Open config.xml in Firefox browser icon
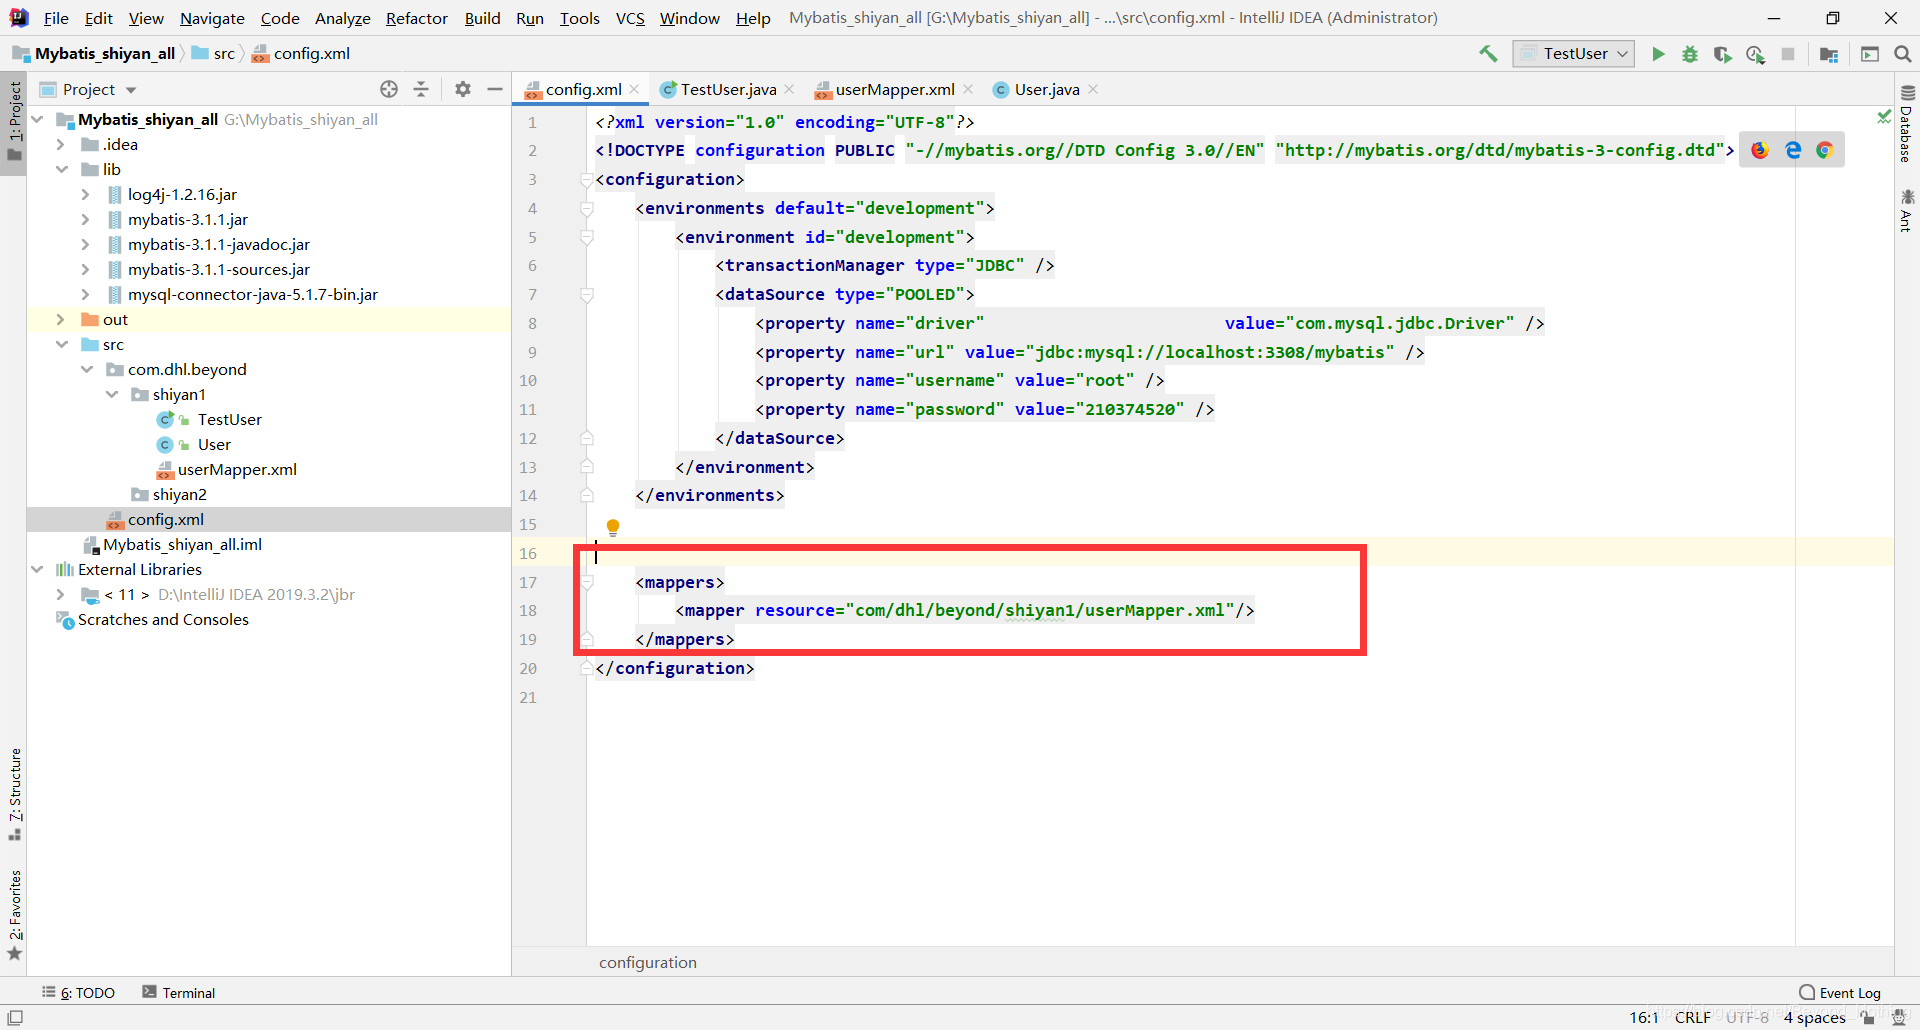The height and width of the screenshot is (1030, 1920). 1760,150
